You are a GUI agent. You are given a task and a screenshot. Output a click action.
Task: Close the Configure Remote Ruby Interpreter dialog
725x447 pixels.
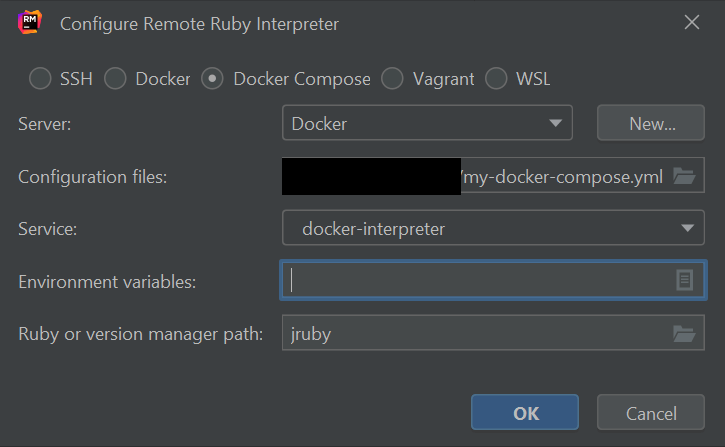click(691, 23)
